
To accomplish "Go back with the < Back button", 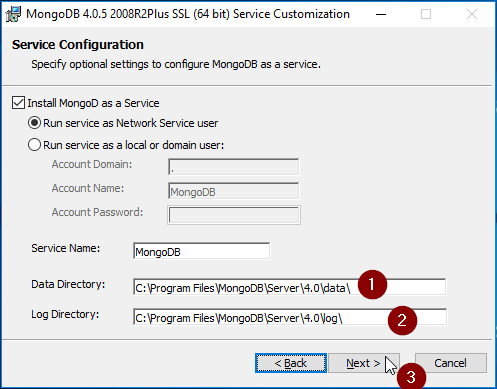I will coord(291,363).
